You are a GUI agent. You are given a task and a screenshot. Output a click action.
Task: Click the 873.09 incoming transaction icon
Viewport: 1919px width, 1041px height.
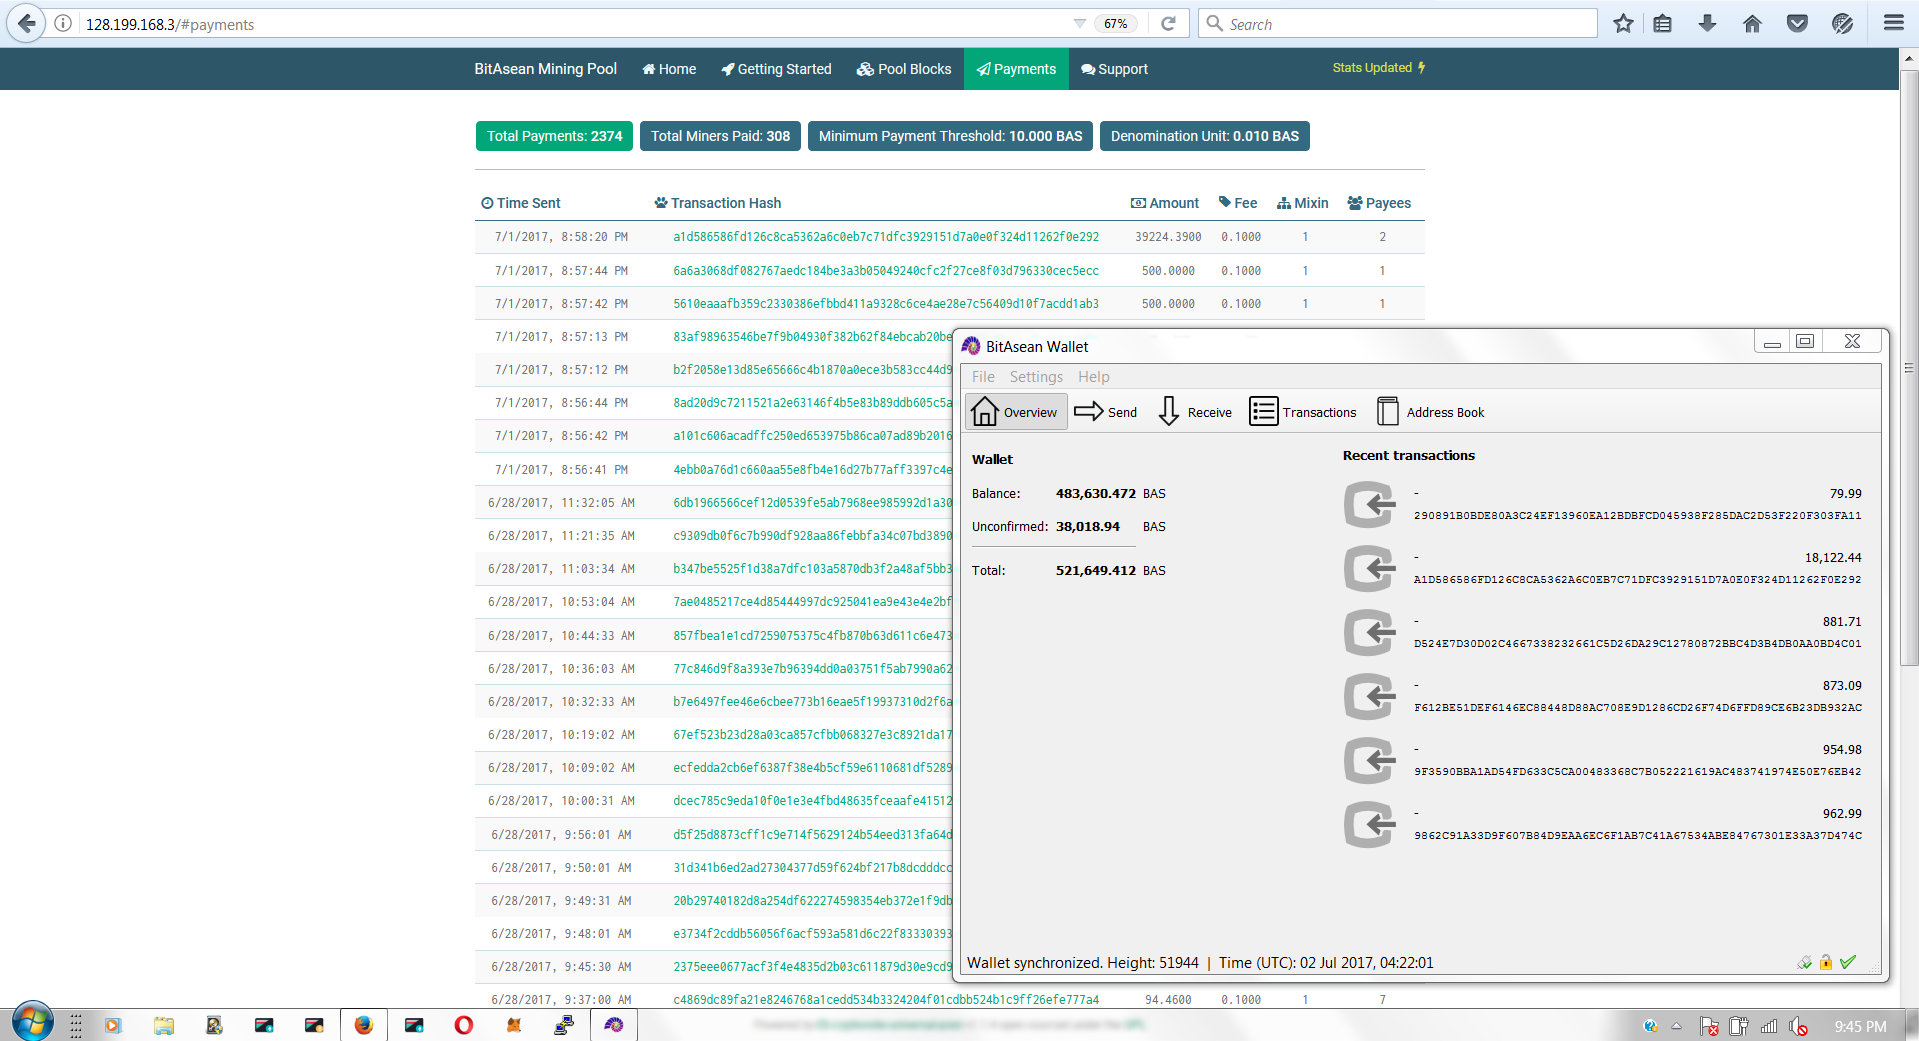pos(1370,697)
